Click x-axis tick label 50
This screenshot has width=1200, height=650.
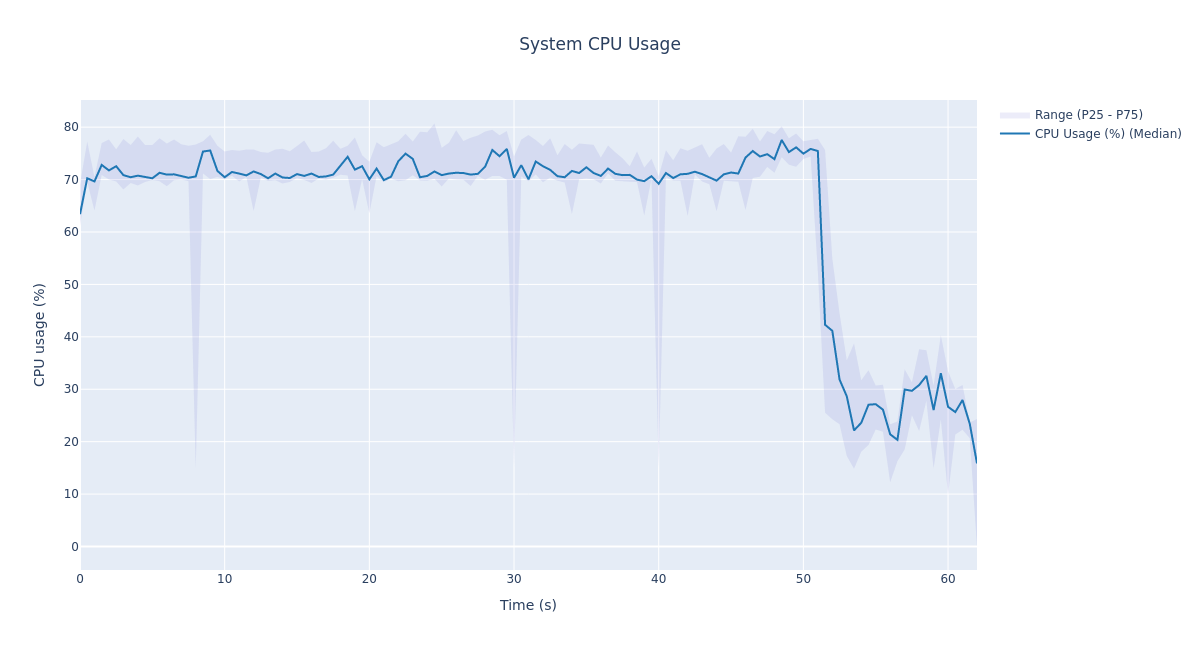click(803, 579)
